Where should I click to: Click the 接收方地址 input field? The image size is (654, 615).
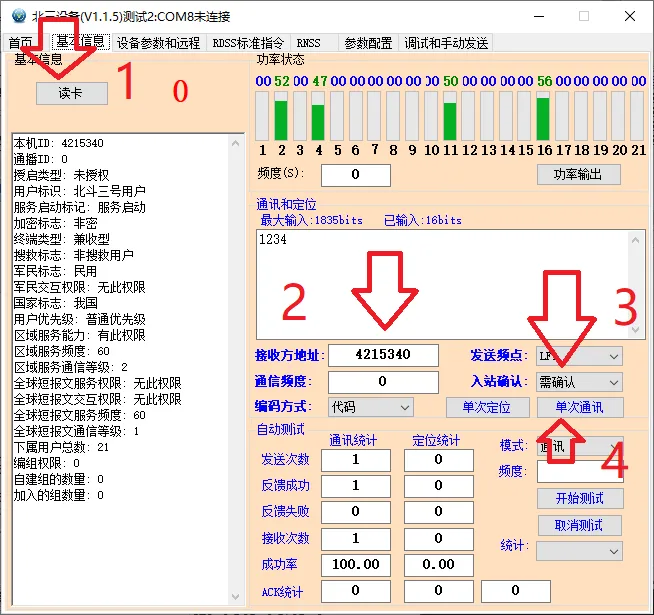pos(383,356)
